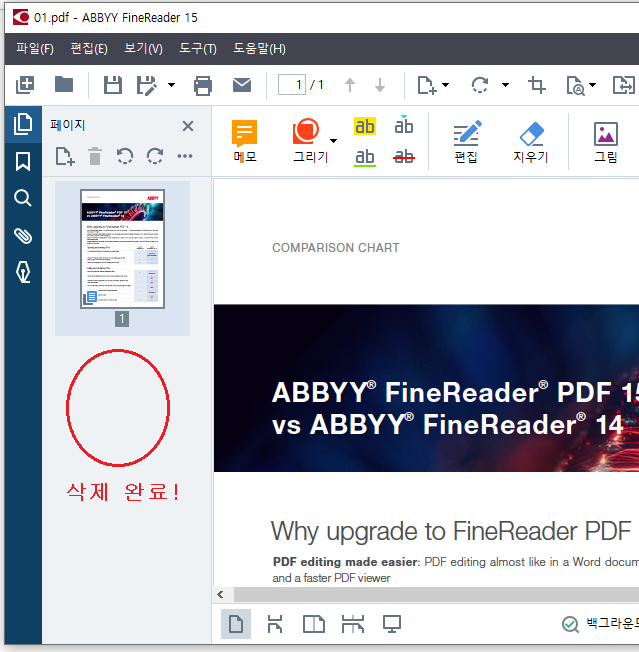Open the Digital Signatures pen panel
This screenshot has height=652, width=639.
(23, 272)
